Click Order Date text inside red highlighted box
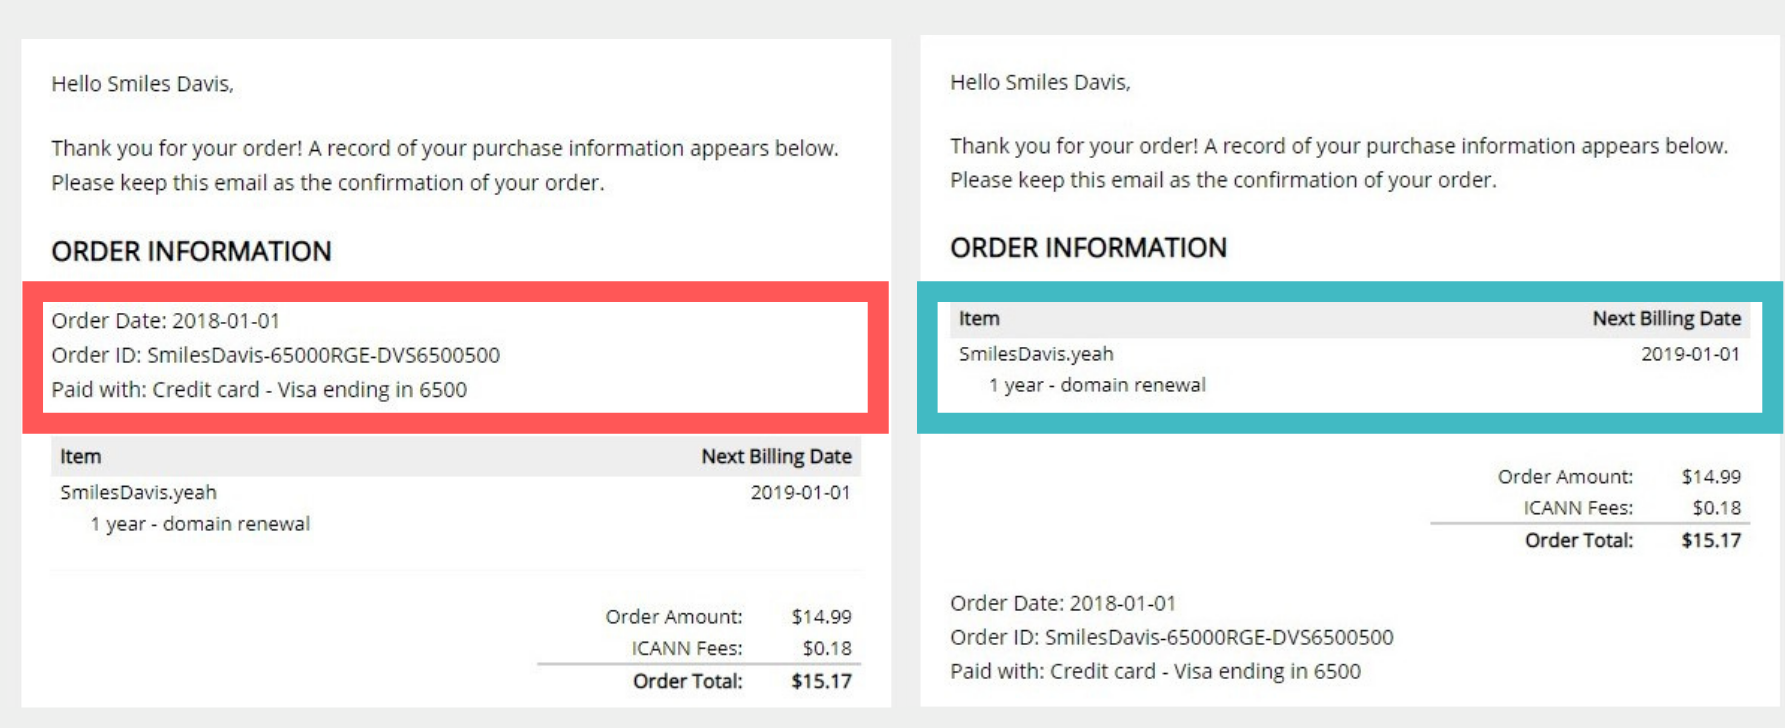Screen dimensions: 1785x728 click(165, 321)
